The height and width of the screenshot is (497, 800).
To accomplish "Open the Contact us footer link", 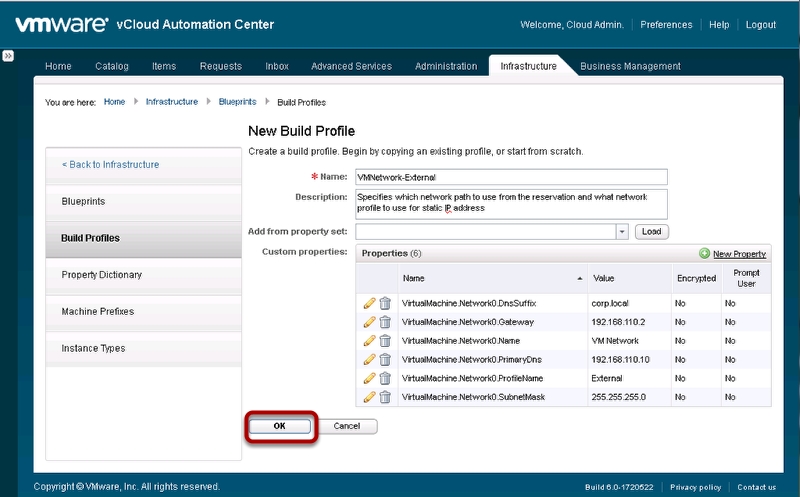I will [x=757, y=487].
